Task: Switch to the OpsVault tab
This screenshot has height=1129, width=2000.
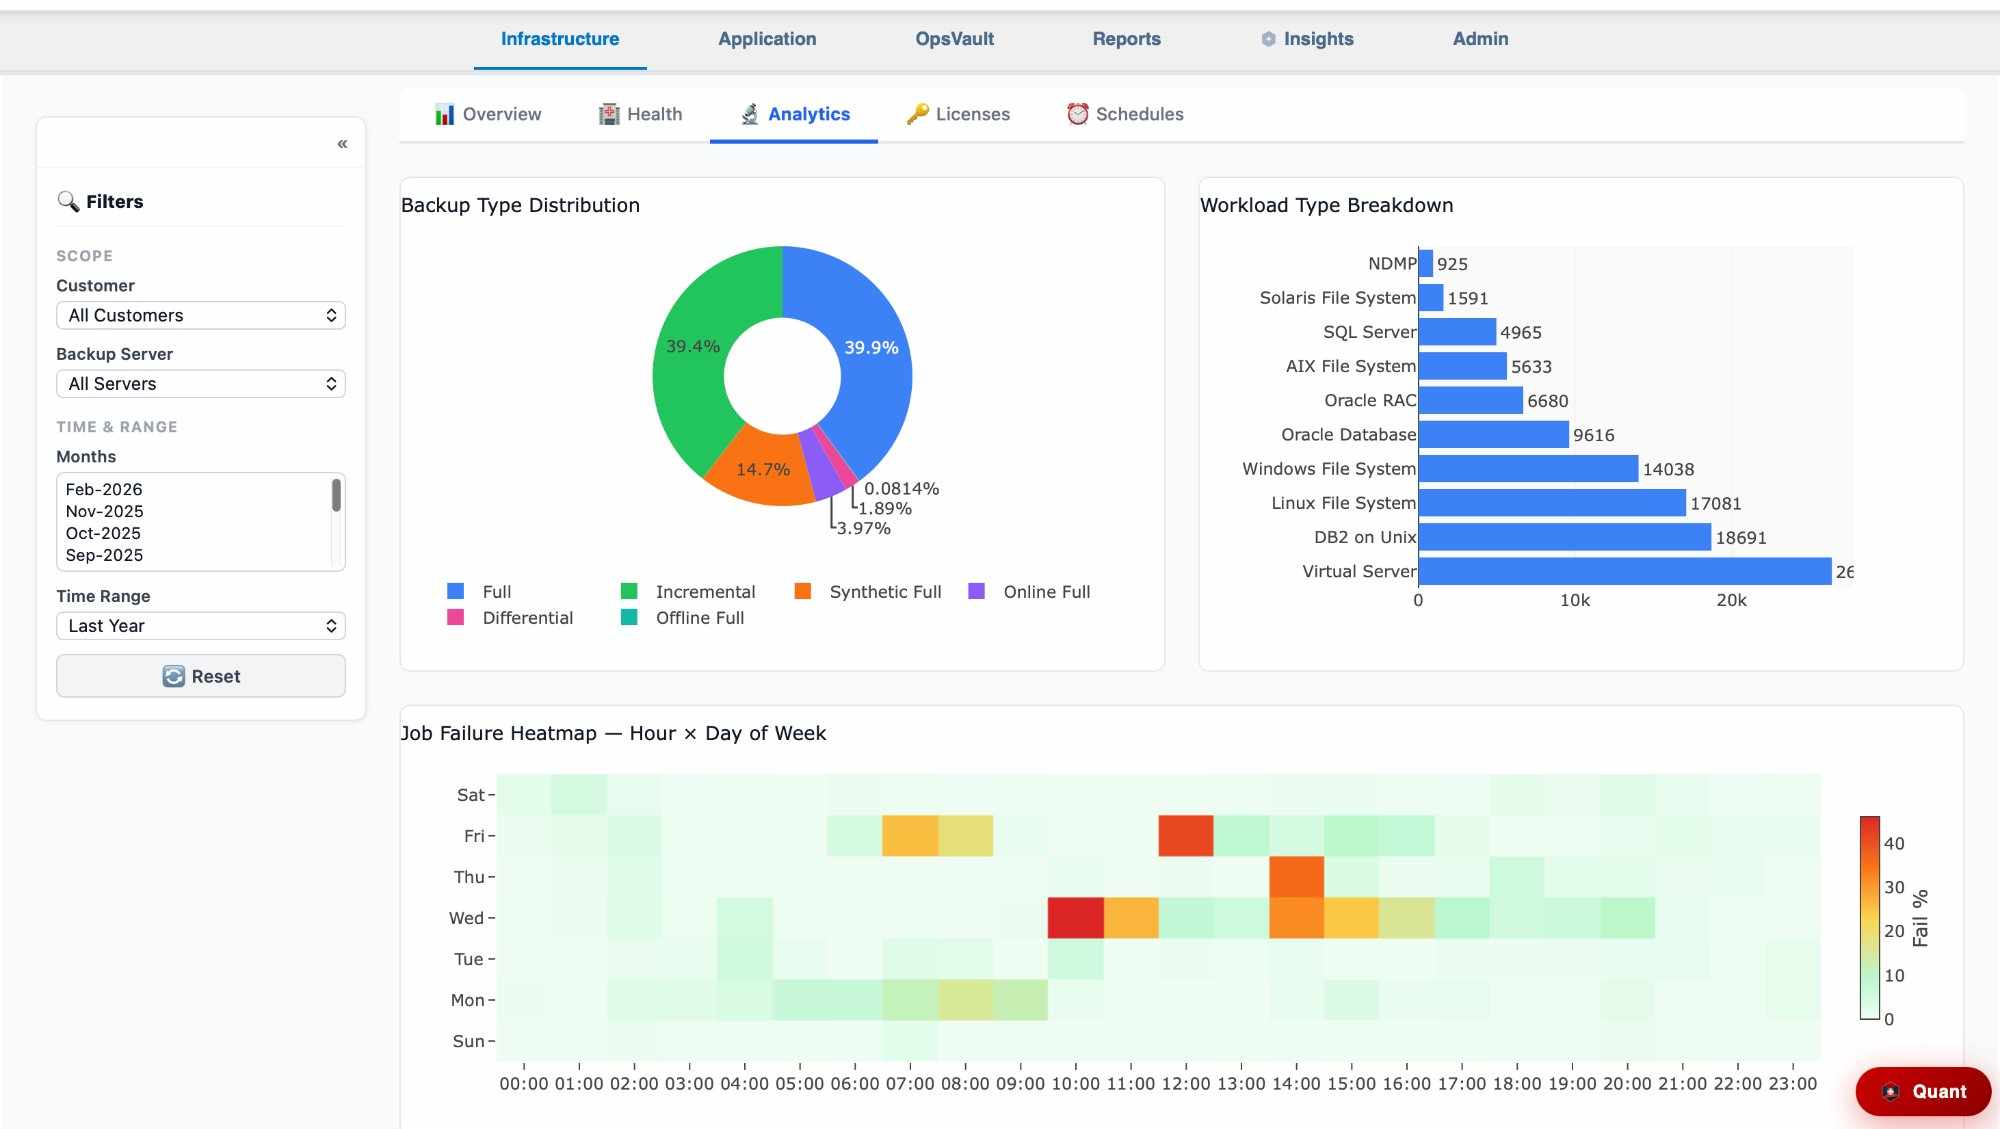Action: (954, 39)
